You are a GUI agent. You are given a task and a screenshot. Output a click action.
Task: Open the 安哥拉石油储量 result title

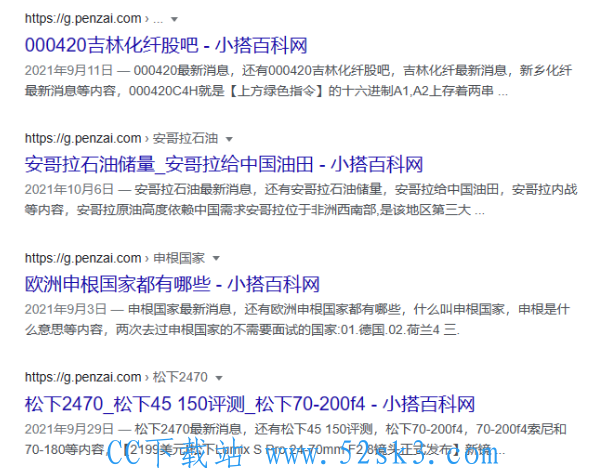pyautogui.click(x=224, y=164)
